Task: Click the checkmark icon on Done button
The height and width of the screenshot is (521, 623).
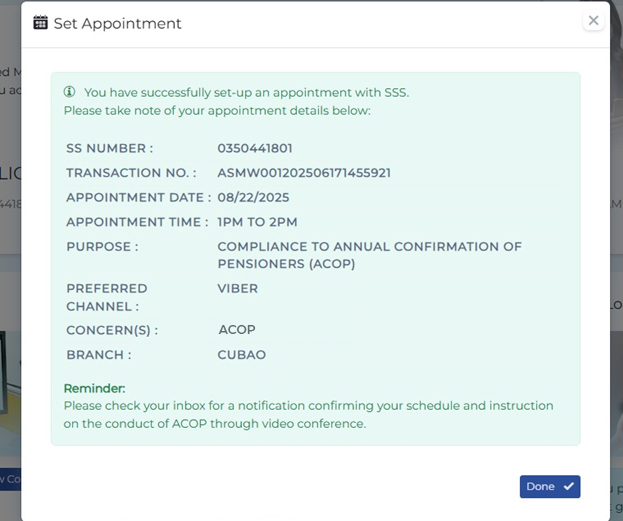Action: pyautogui.click(x=569, y=486)
